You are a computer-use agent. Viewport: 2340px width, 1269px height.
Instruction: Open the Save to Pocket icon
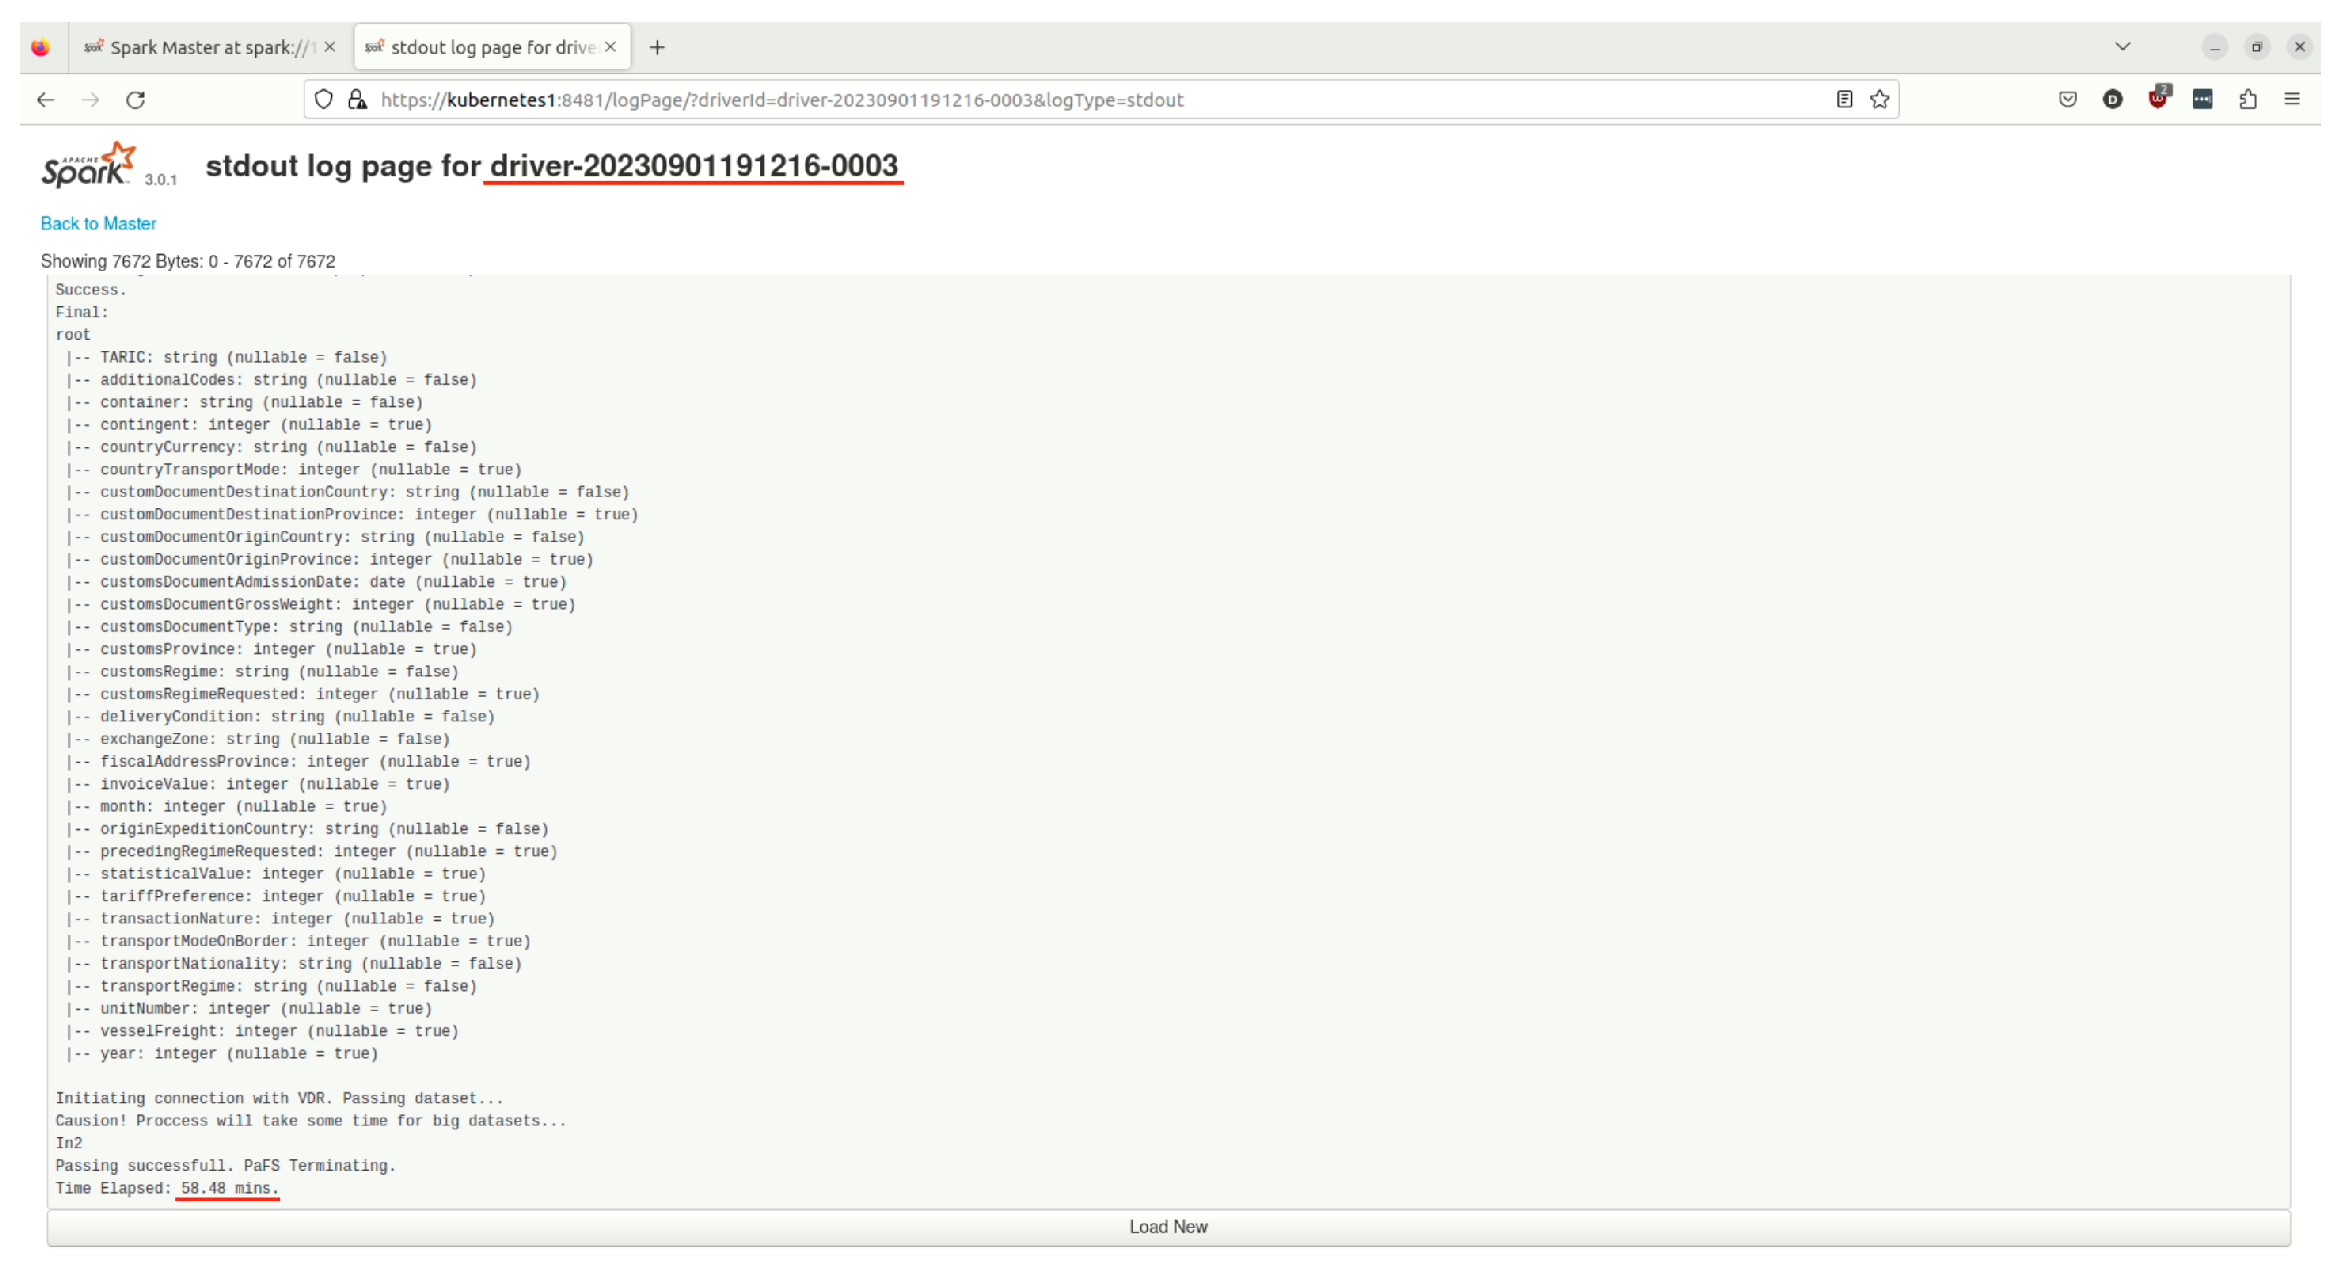point(2067,100)
